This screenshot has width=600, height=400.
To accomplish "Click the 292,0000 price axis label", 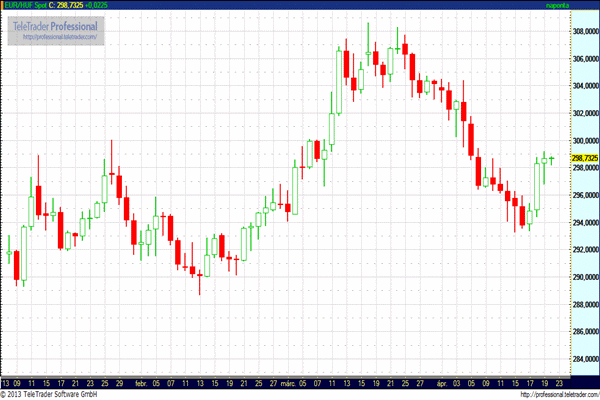I will point(583,250).
